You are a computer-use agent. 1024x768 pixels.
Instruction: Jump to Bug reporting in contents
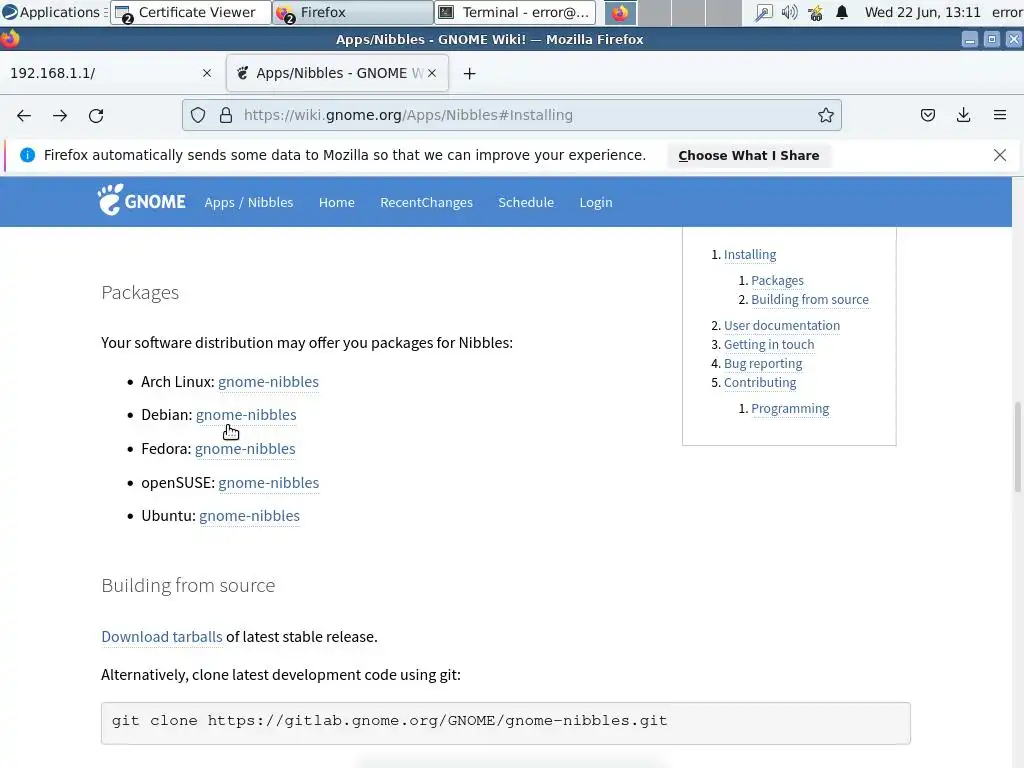(x=763, y=364)
